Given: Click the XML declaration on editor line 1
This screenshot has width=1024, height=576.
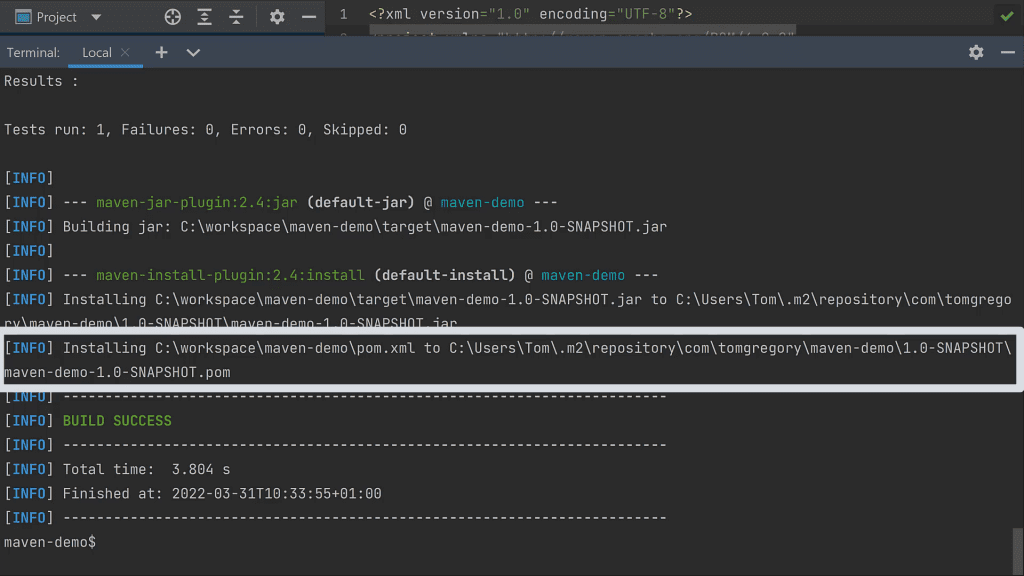Looking at the screenshot, I should [x=530, y=14].
